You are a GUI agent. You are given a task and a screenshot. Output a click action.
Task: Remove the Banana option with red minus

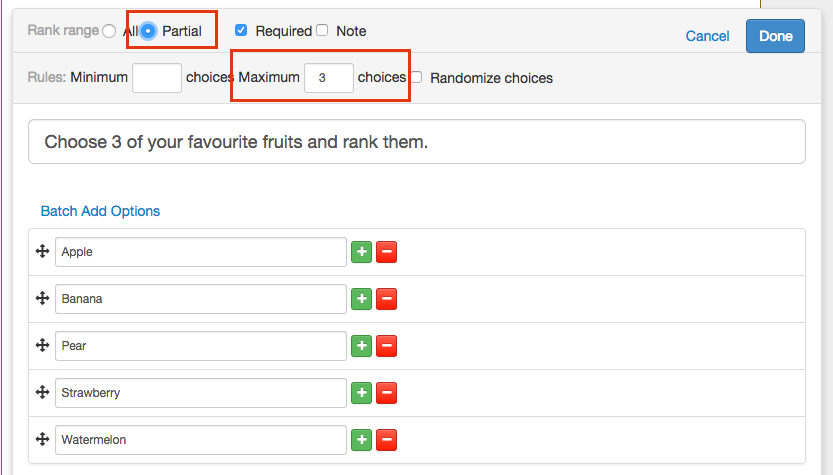click(386, 299)
